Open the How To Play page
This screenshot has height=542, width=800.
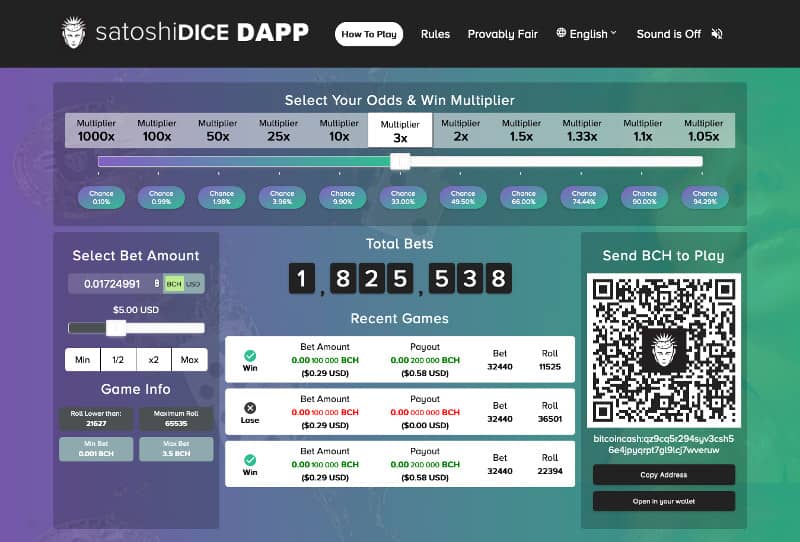tap(369, 34)
